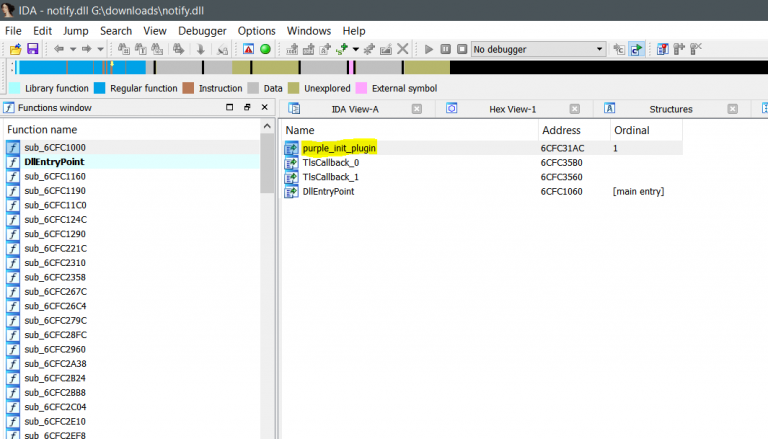This screenshot has height=439, width=768.
Task: Select sub_6CFC1000 in Functions window
Action: click(54, 148)
